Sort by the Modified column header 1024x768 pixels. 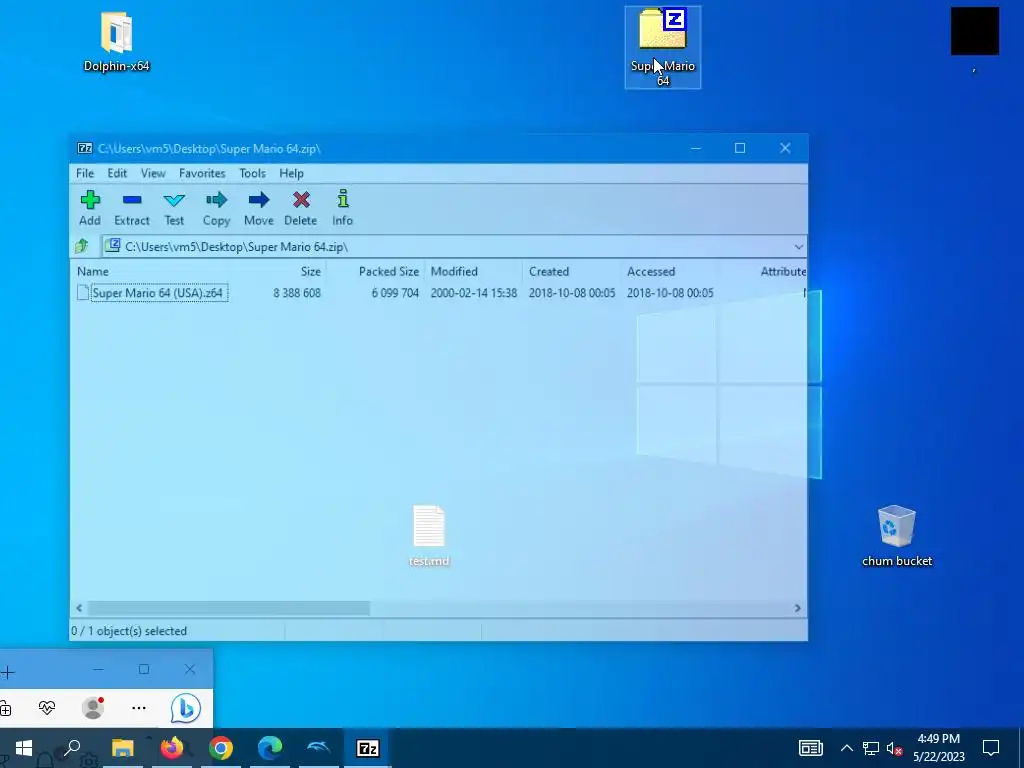tap(454, 272)
